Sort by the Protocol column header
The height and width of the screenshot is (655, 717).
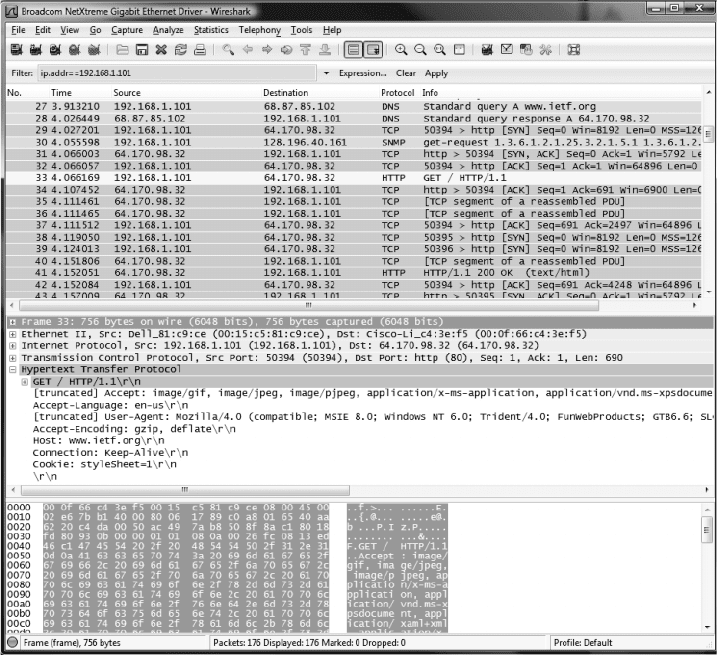pyautogui.click(x=397, y=93)
